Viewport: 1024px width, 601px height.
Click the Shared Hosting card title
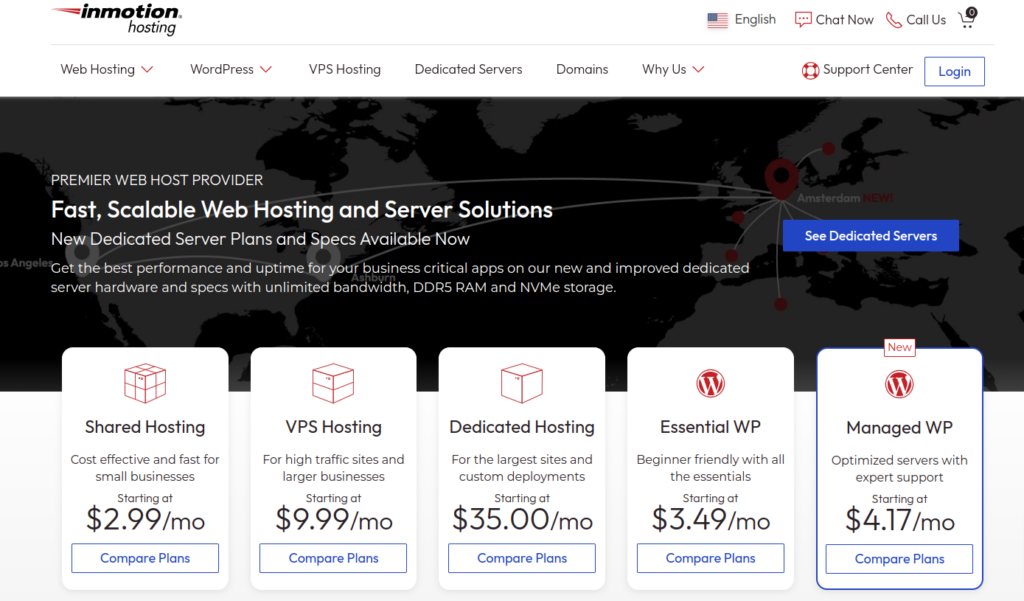click(145, 427)
